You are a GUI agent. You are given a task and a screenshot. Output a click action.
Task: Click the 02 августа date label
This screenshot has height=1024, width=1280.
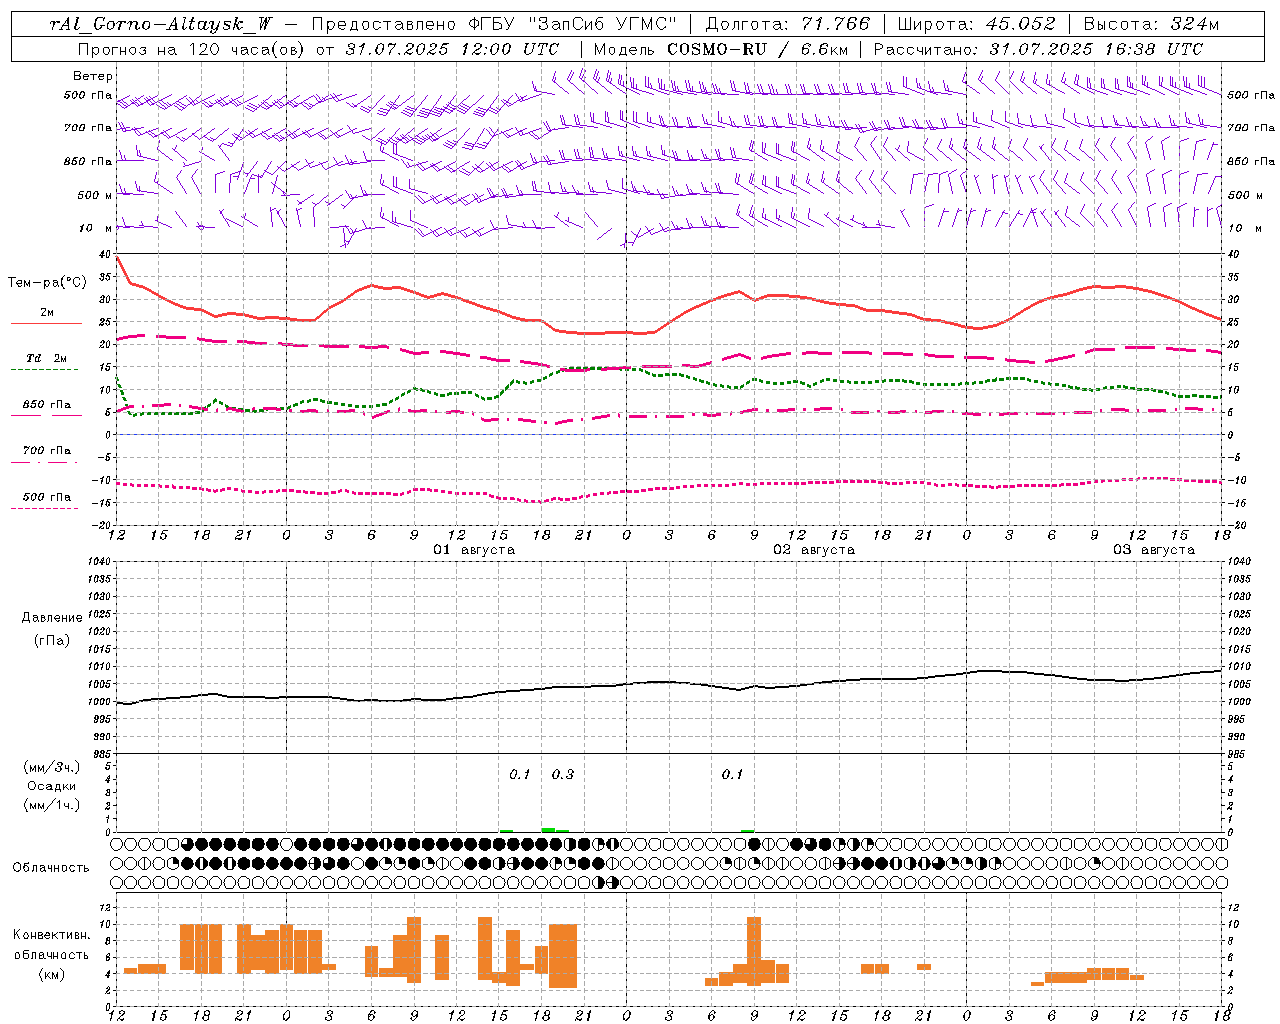coord(814,550)
